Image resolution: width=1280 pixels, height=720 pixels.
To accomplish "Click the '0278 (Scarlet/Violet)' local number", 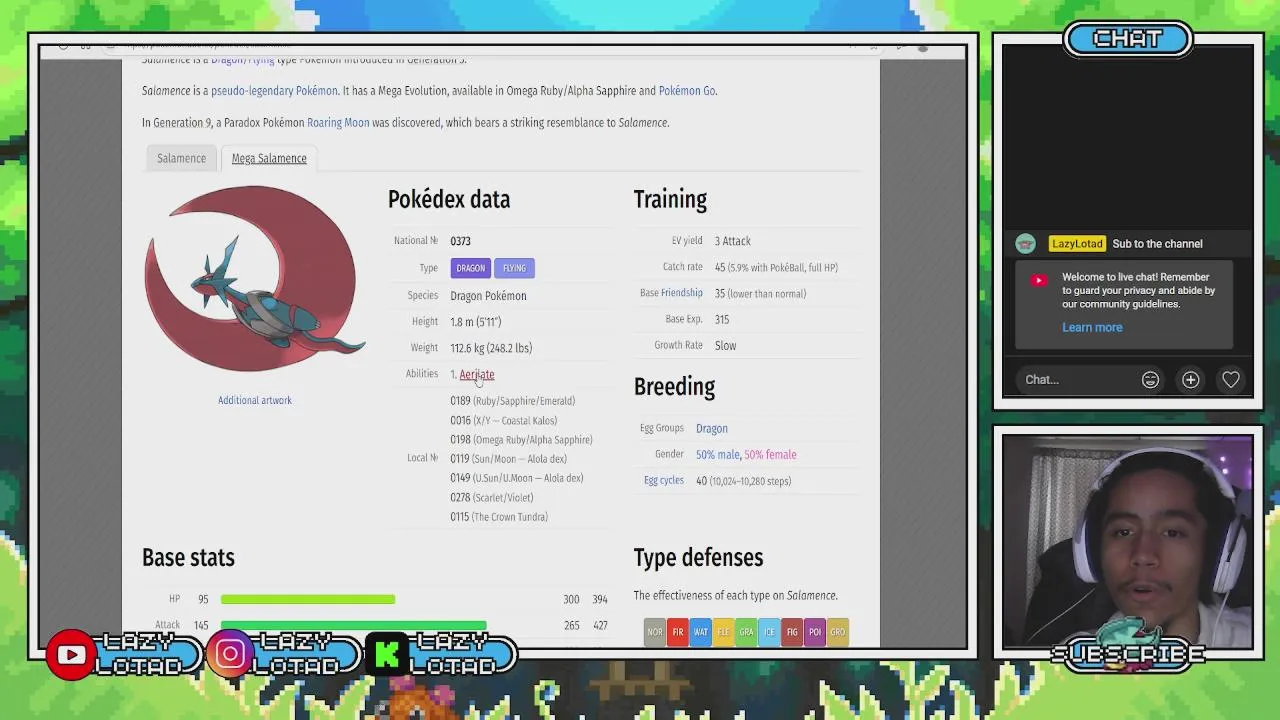I will pyautogui.click(x=491, y=498).
